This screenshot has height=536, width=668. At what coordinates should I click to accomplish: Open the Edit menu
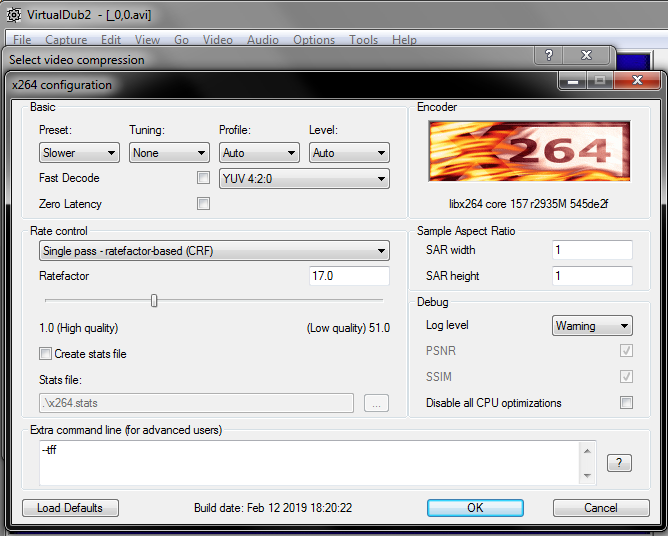111,40
